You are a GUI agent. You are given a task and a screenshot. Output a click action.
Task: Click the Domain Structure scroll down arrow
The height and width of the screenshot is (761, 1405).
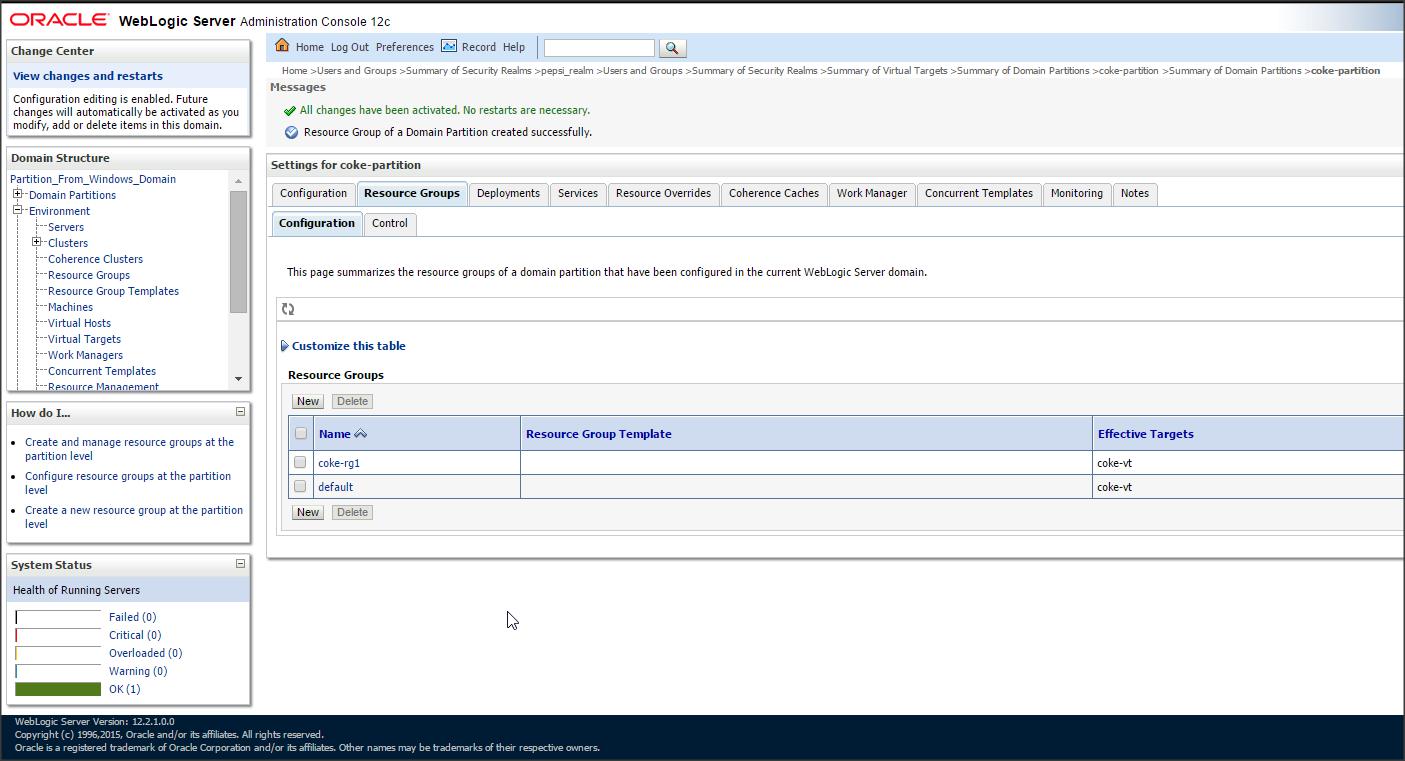pyautogui.click(x=238, y=379)
